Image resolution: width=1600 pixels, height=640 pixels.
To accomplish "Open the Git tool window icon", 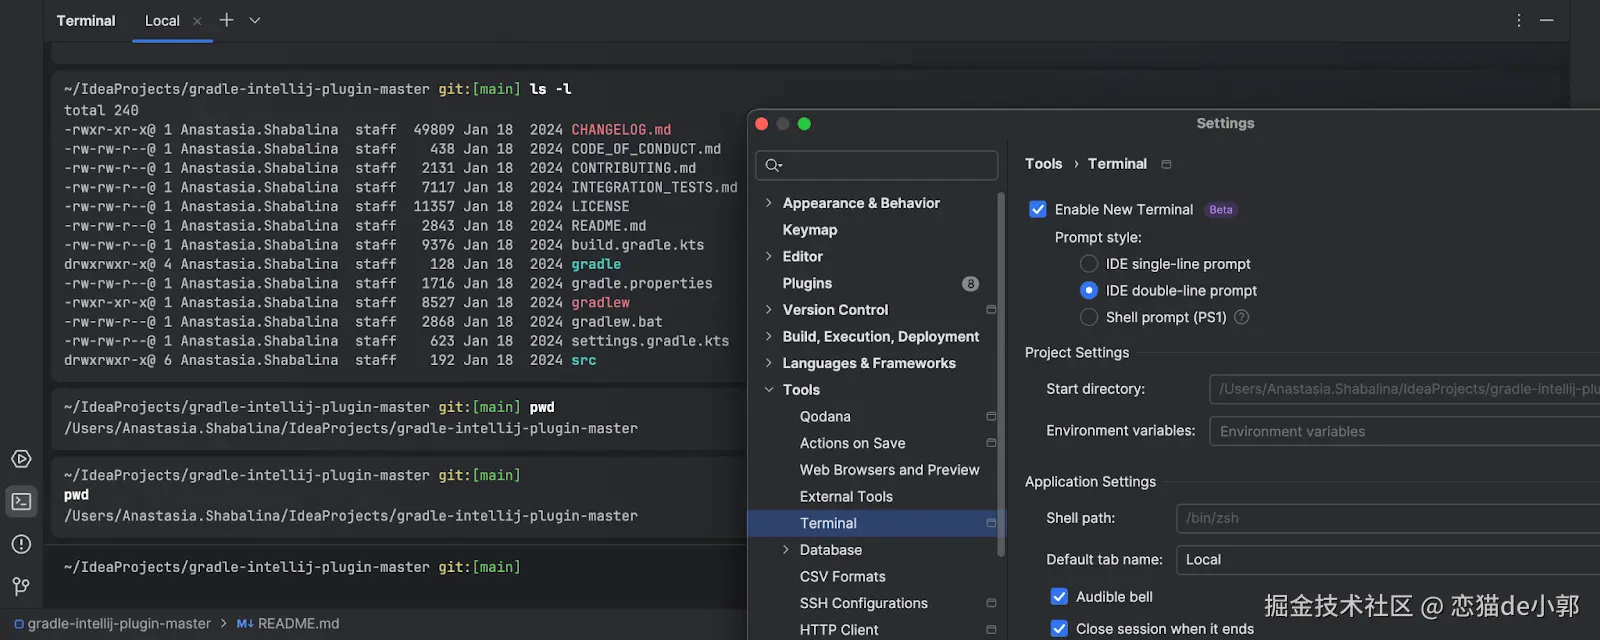I will (x=21, y=586).
